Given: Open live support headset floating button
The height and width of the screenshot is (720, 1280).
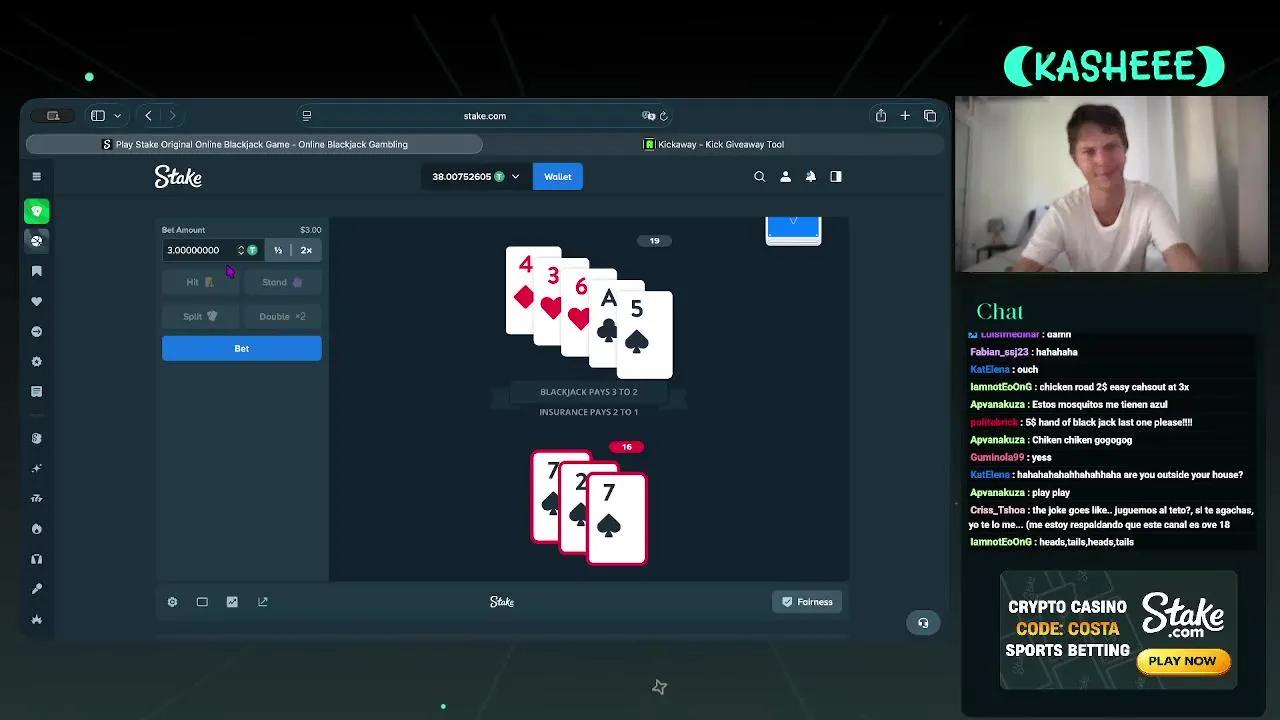Looking at the screenshot, I should tap(923, 623).
